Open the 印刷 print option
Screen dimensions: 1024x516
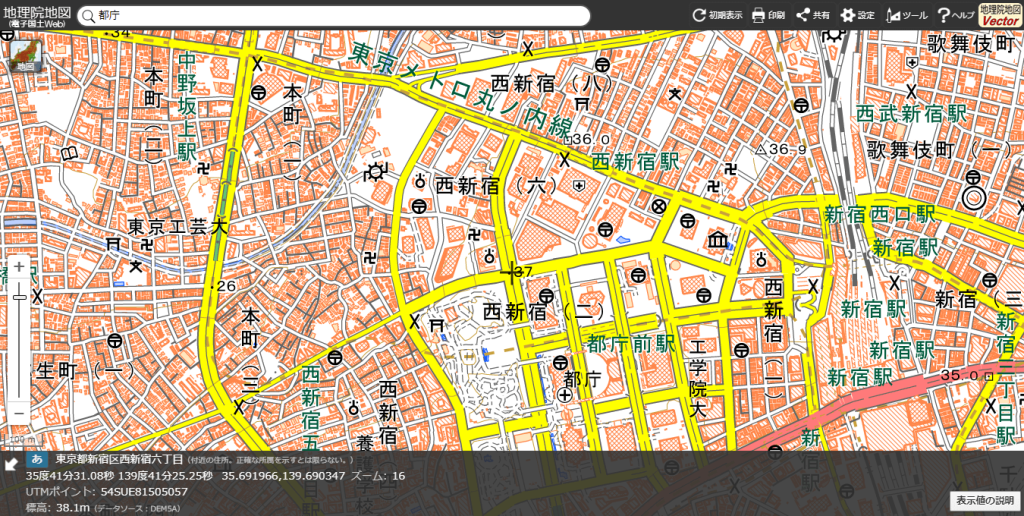click(767, 15)
